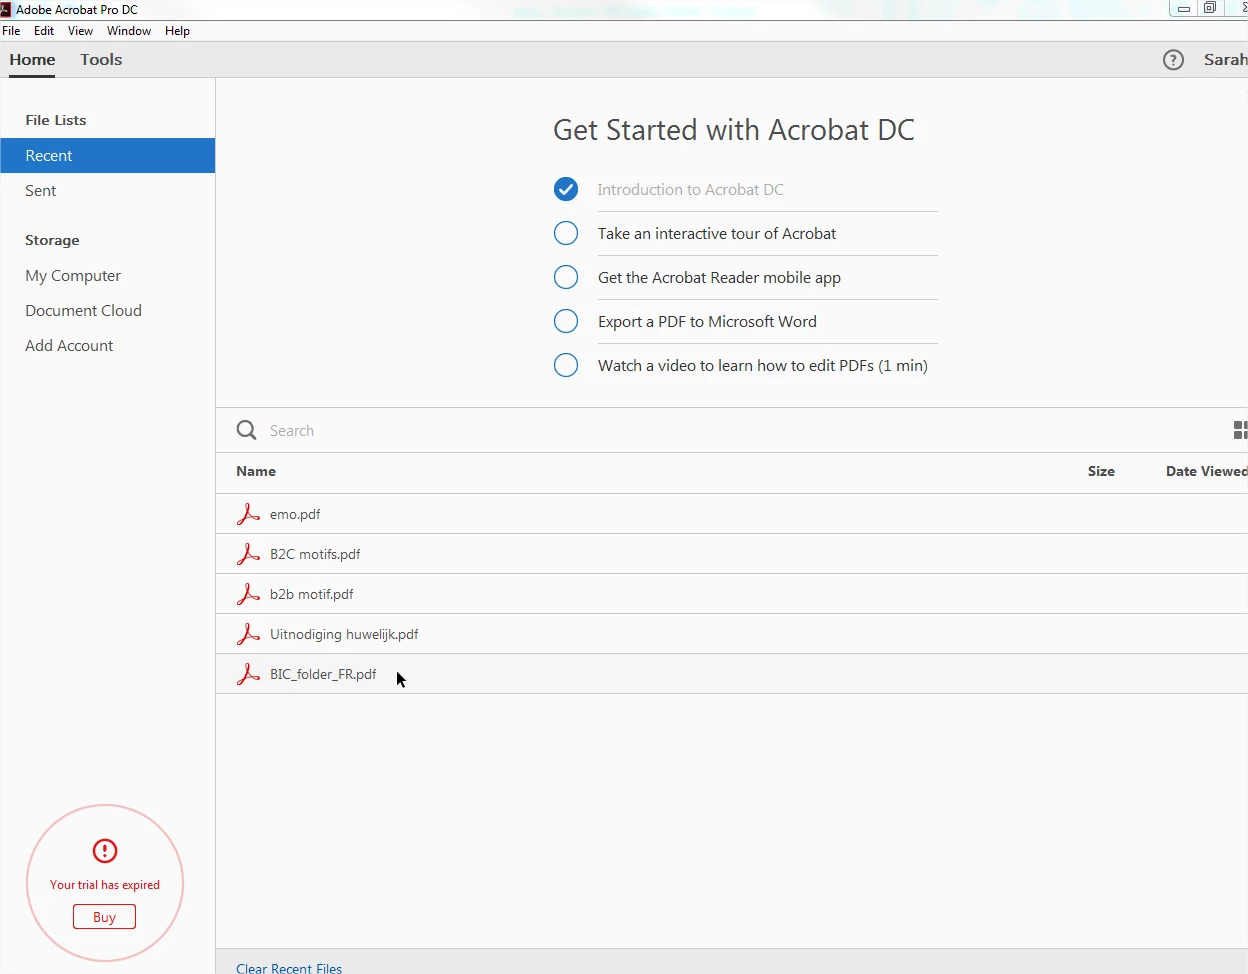Viewport: 1248px width, 974px height.
Task: Sort by the Size column header
Action: click(1101, 471)
